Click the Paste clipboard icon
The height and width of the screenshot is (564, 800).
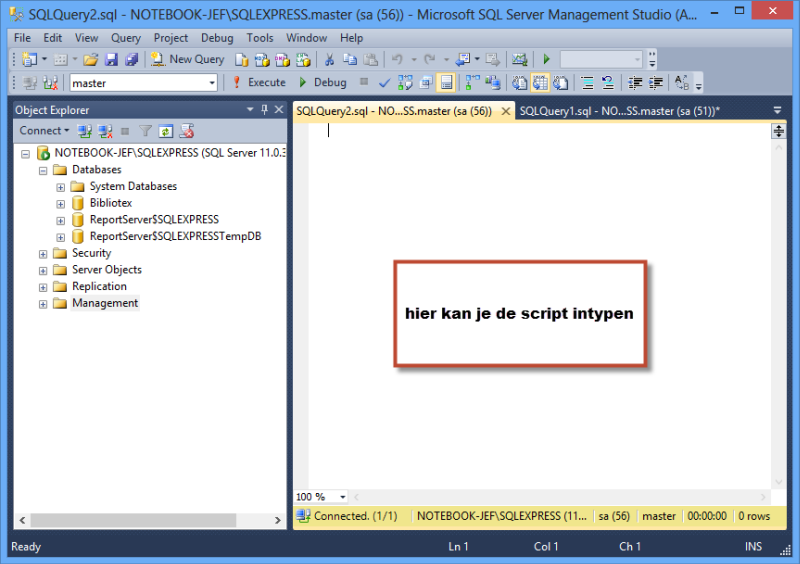tap(370, 60)
